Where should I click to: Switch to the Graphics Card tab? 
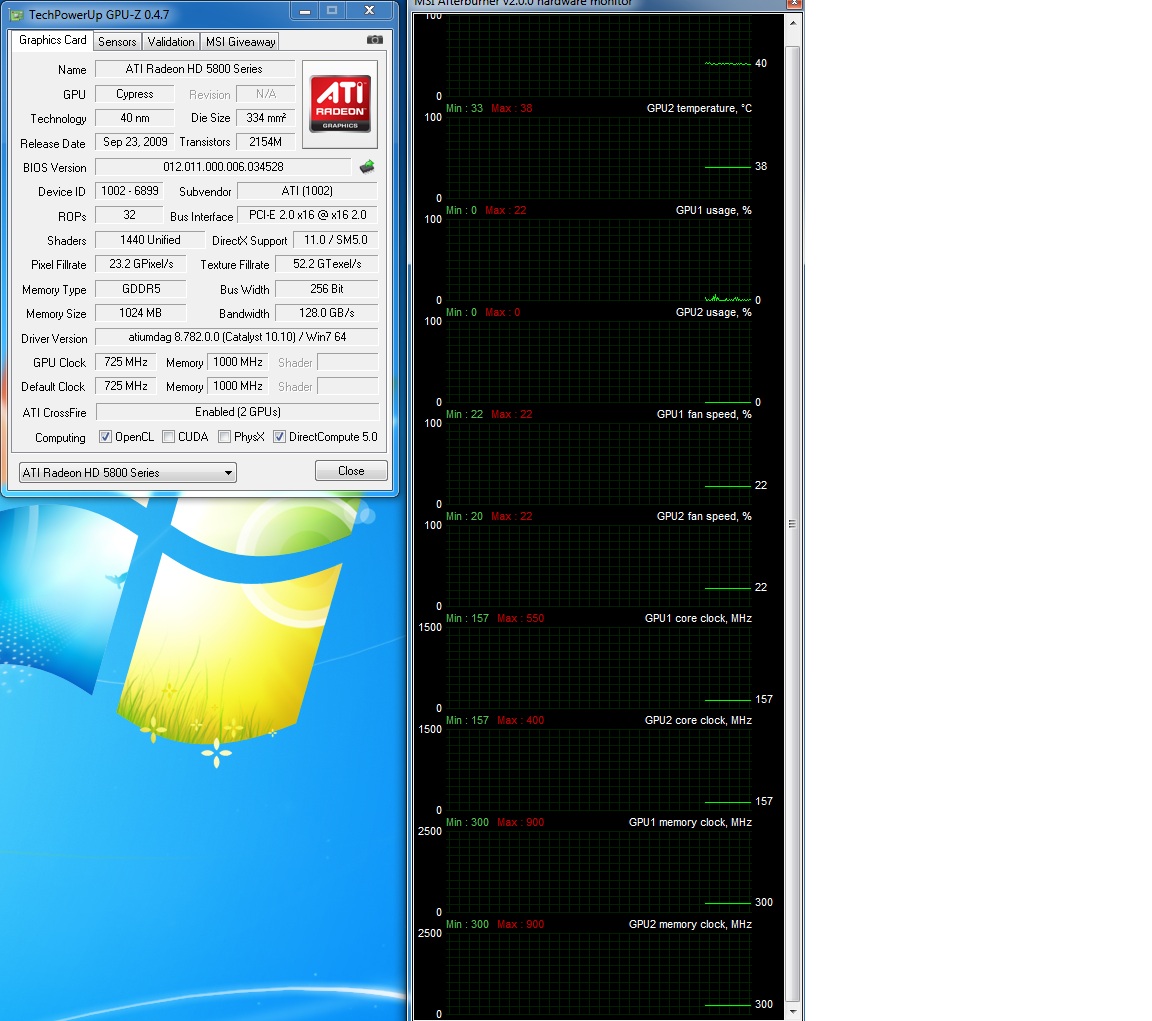pyautogui.click(x=52, y=40)
